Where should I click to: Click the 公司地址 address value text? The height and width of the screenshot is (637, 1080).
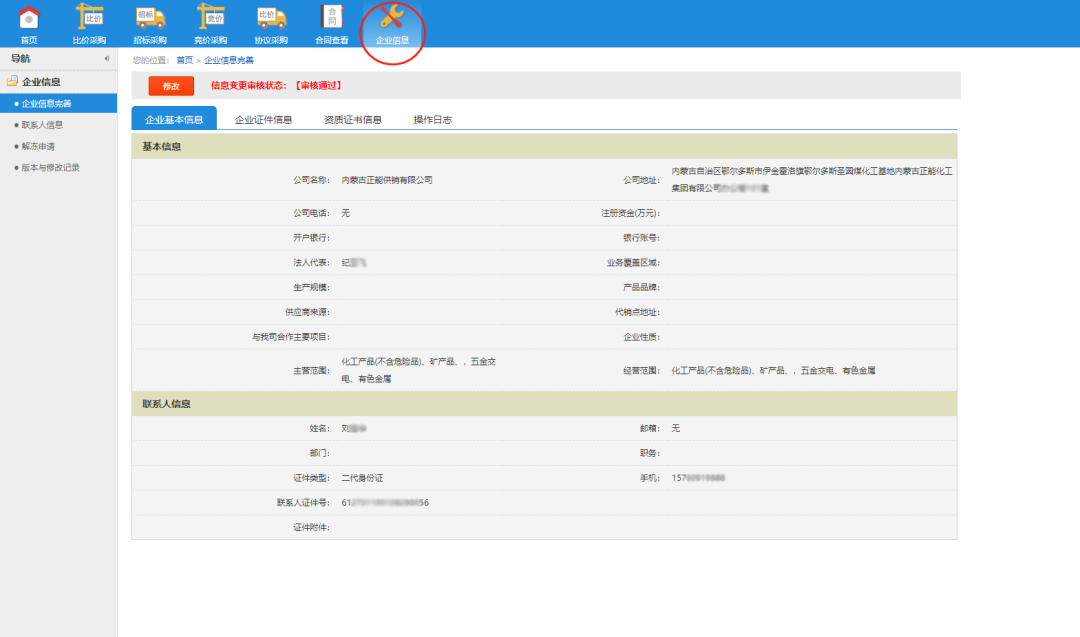(812, 179)
